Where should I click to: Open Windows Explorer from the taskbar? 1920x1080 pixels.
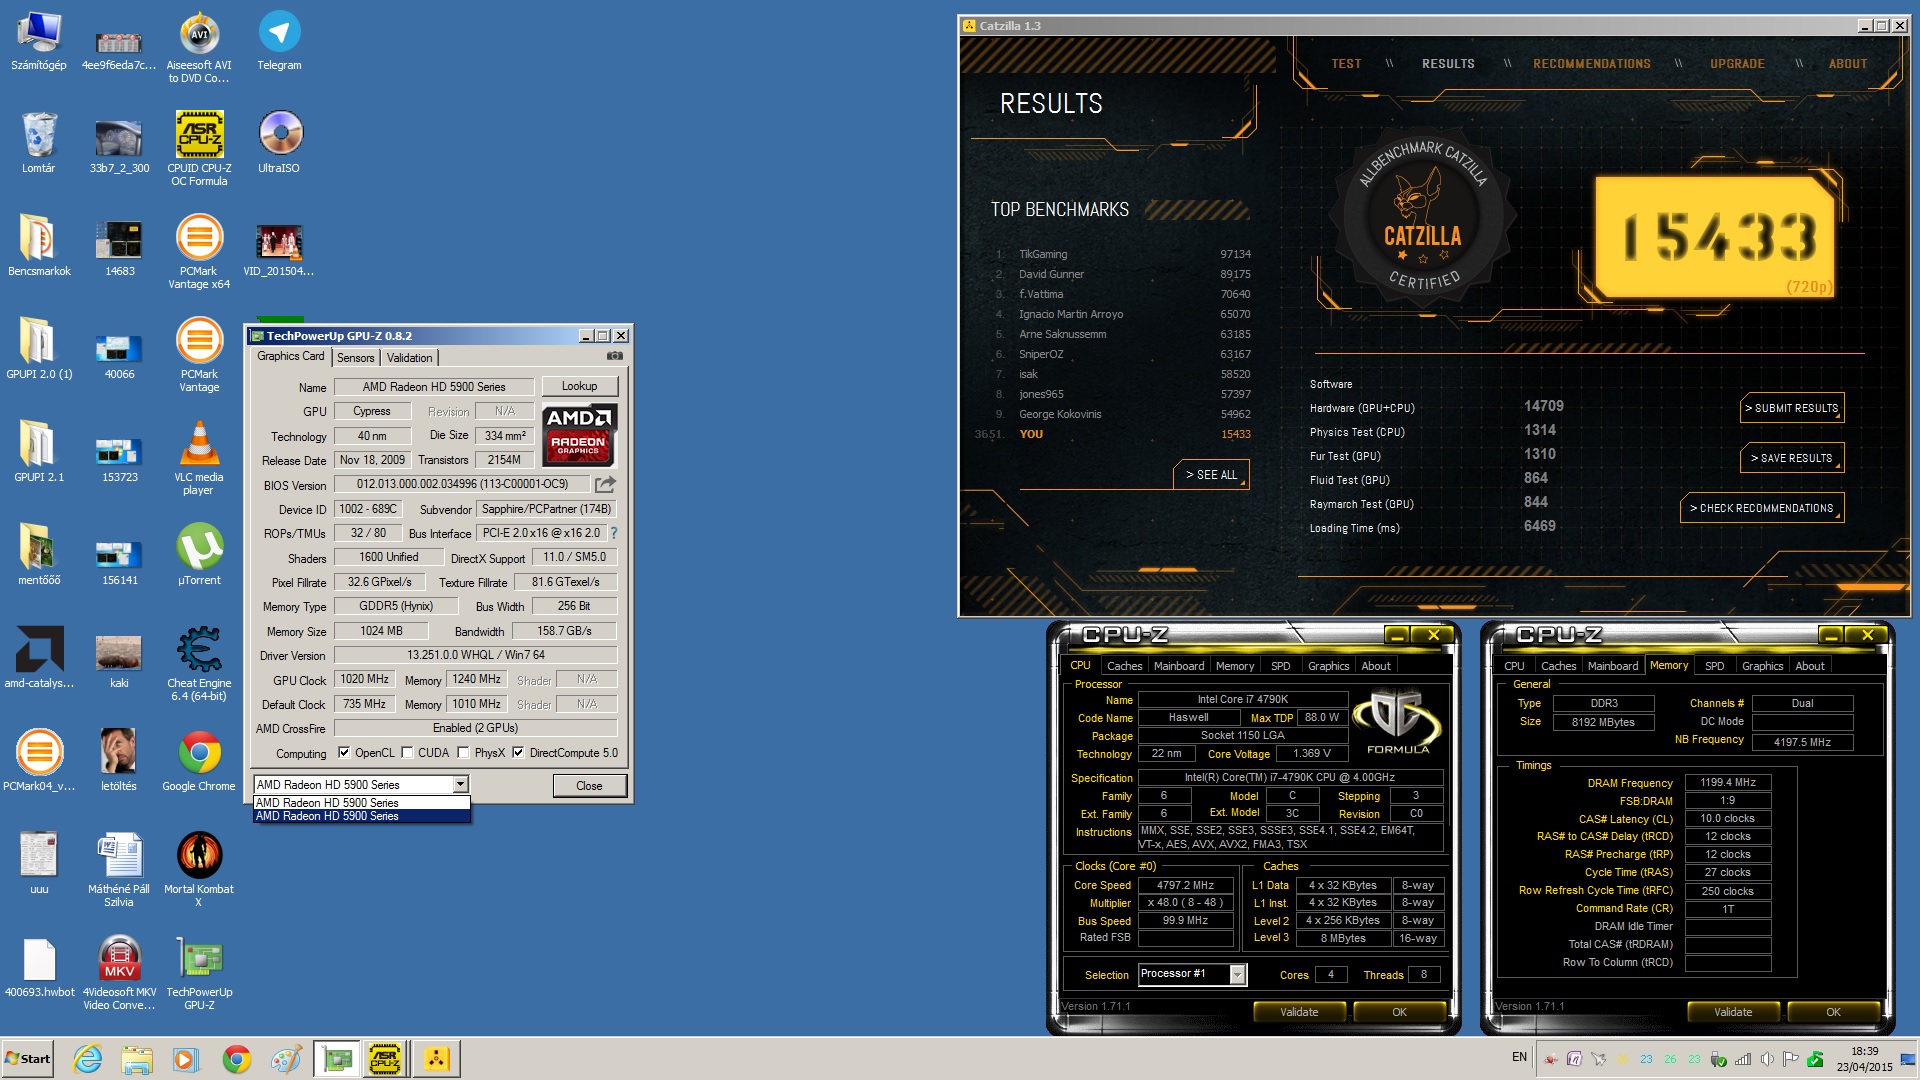point(137,1058)
